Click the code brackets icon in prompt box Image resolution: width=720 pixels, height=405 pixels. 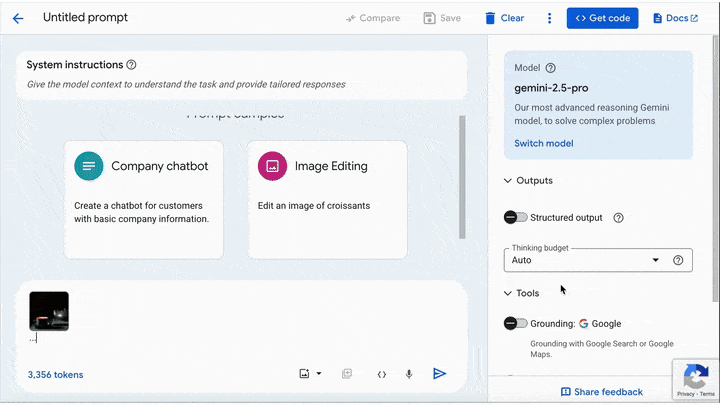pos(381,374)
